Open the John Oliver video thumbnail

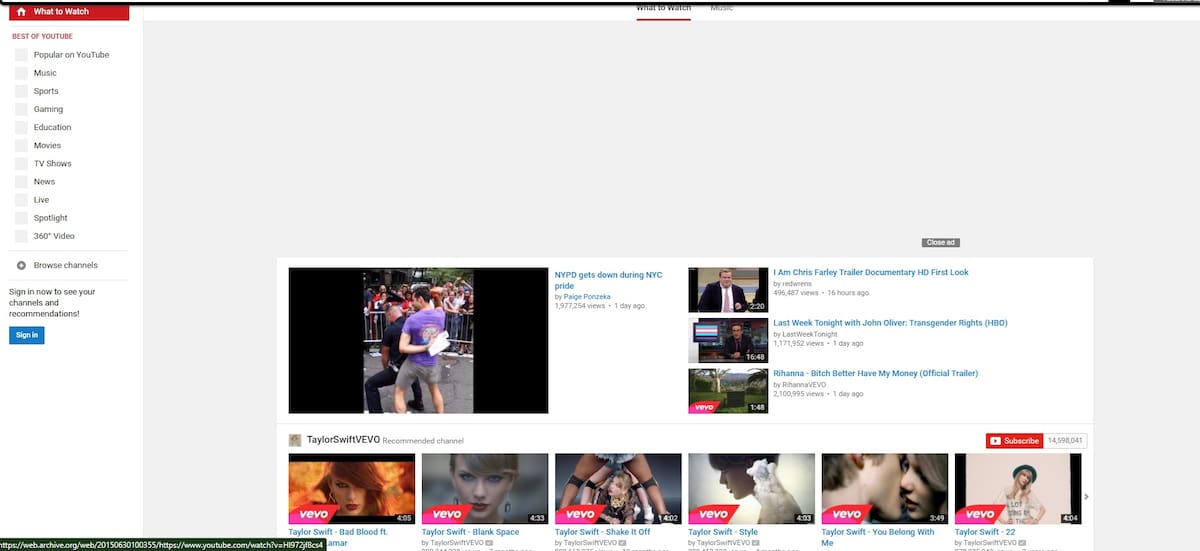point(728,340)
